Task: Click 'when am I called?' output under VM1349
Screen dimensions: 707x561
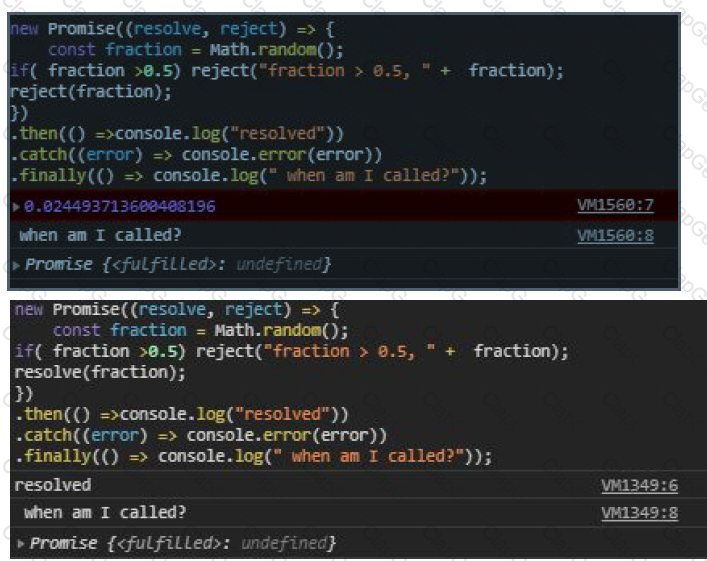Action: (x=105, y=513)
